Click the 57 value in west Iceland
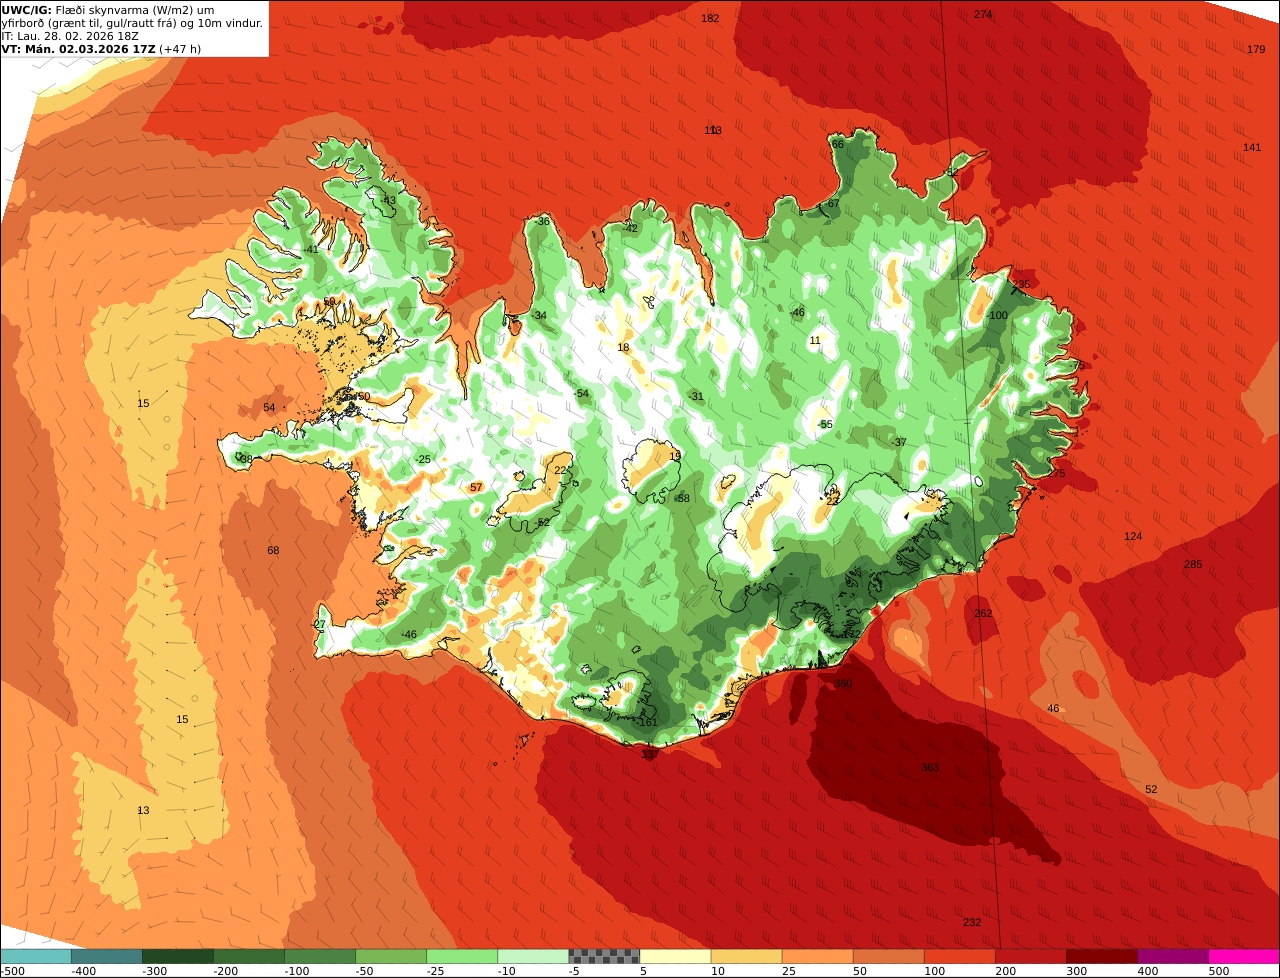Viewport: 1280px width, 978px height. [476, 488]
